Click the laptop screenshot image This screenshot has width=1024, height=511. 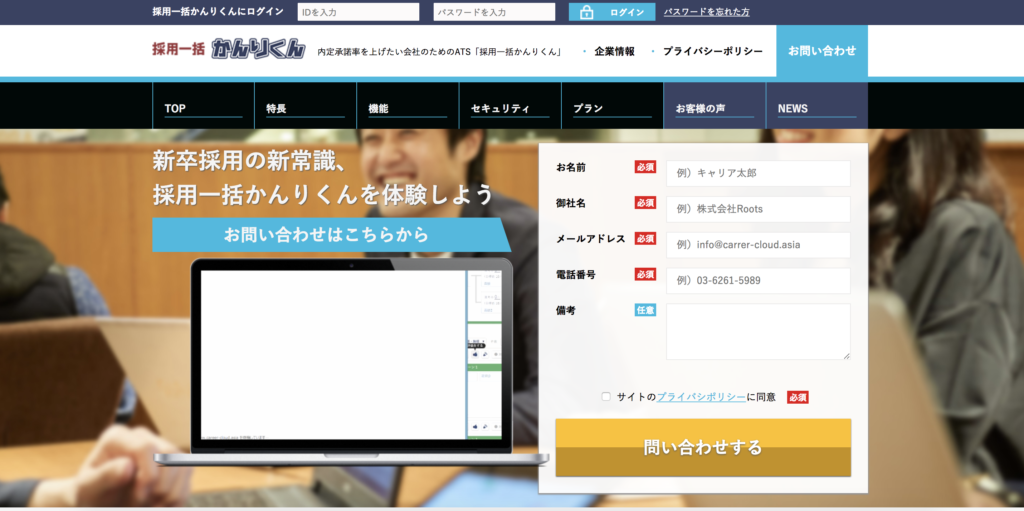click(x=351, y=362)
